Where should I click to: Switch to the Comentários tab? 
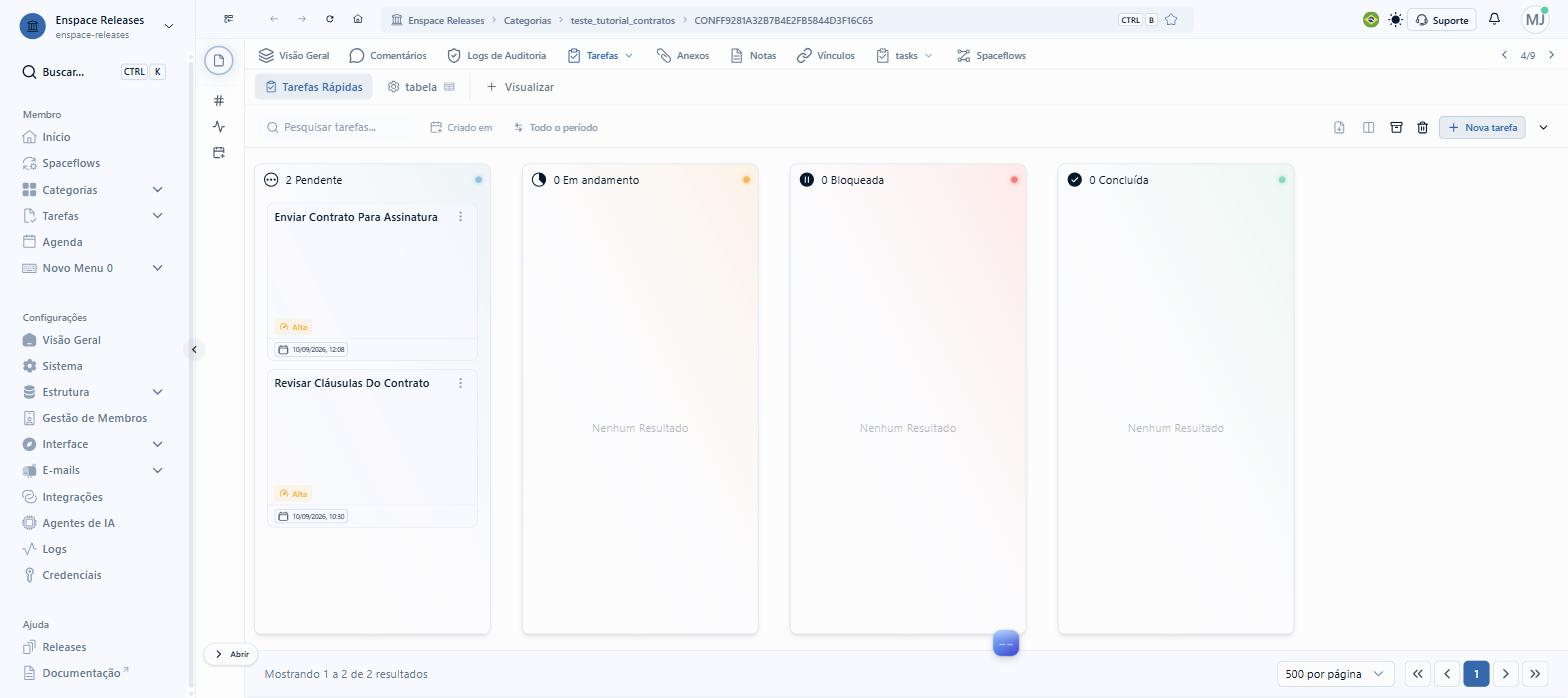coord(388,56)
